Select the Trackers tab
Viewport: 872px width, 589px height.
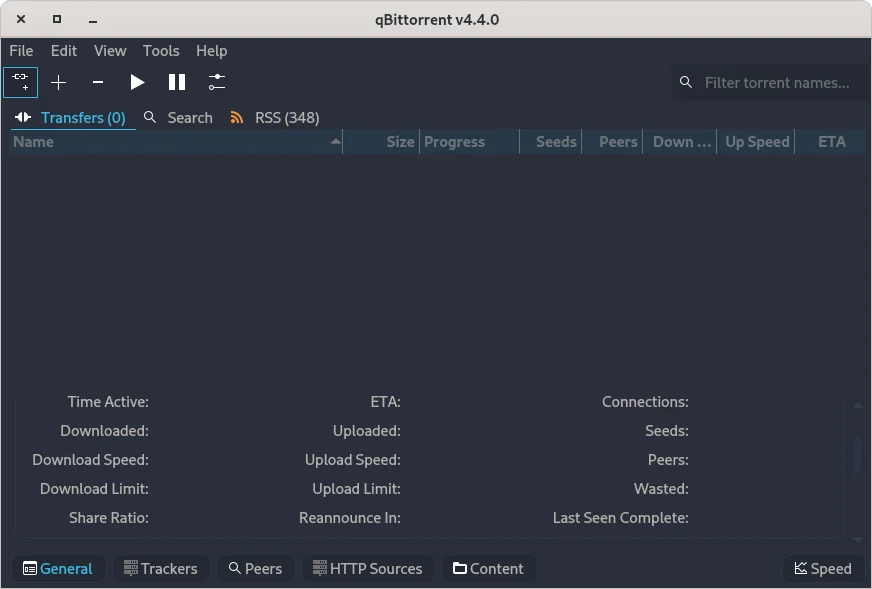click(160, 568)
